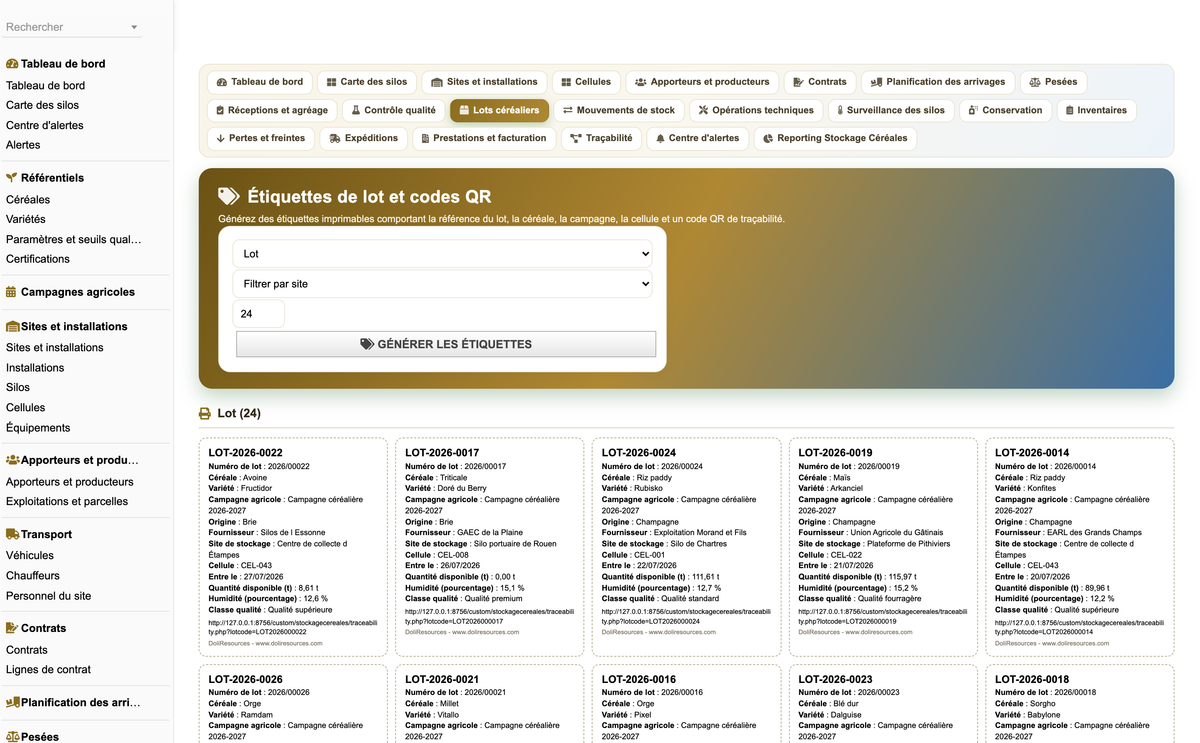Viewport: 1200px width, 743px height.
Task: Open Équipements in sidebar
Action: (x=38, y=428)
